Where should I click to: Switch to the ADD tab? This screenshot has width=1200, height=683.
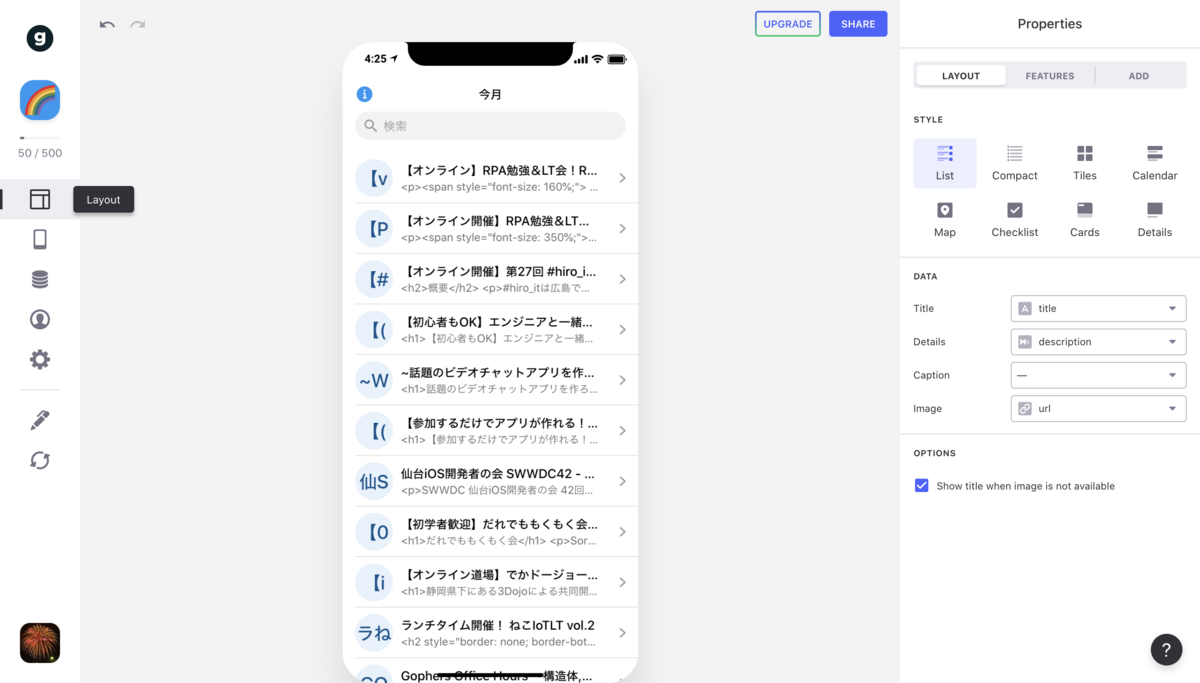tap(1139, 76)
